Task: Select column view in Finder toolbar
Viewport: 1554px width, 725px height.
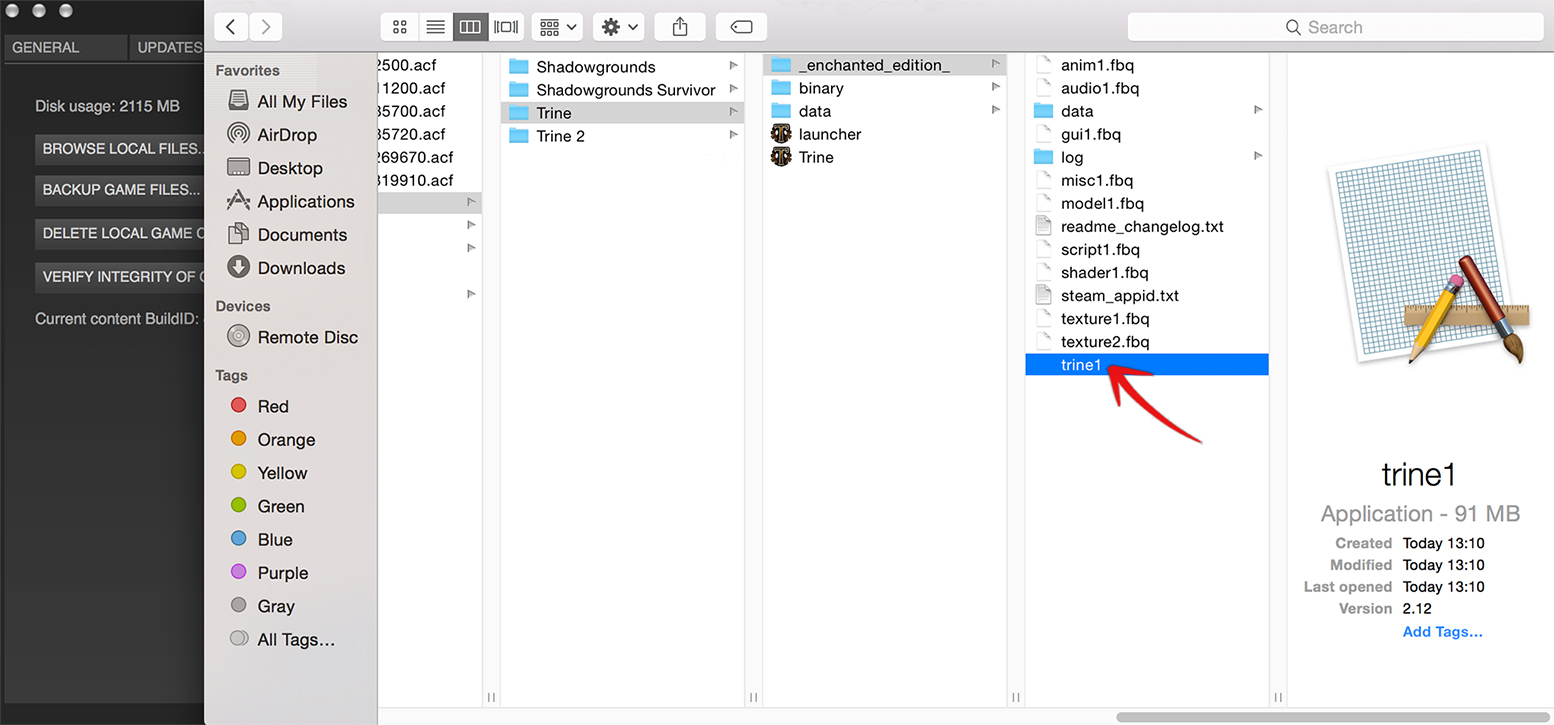Action: [x=470, y=27]
